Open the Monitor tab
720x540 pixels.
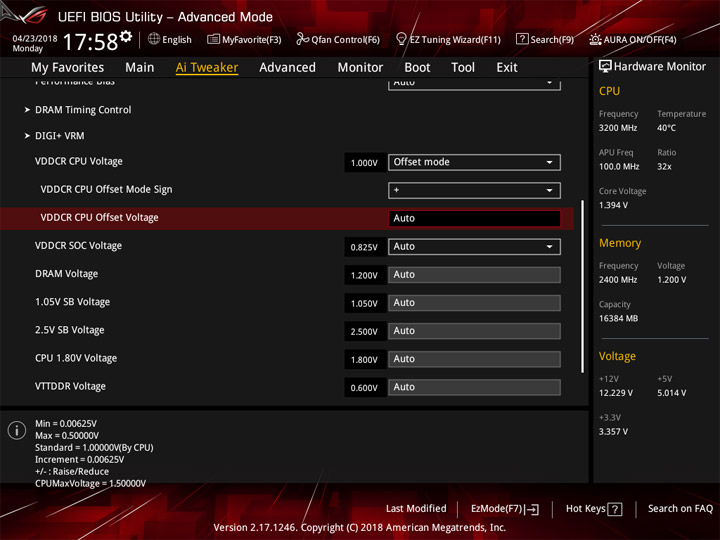360,68
